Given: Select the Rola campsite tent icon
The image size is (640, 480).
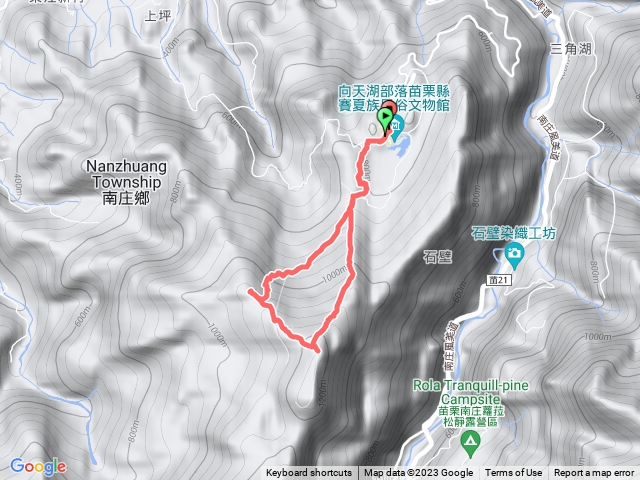Looking at the screenshot, I should [x=470, y=444].
